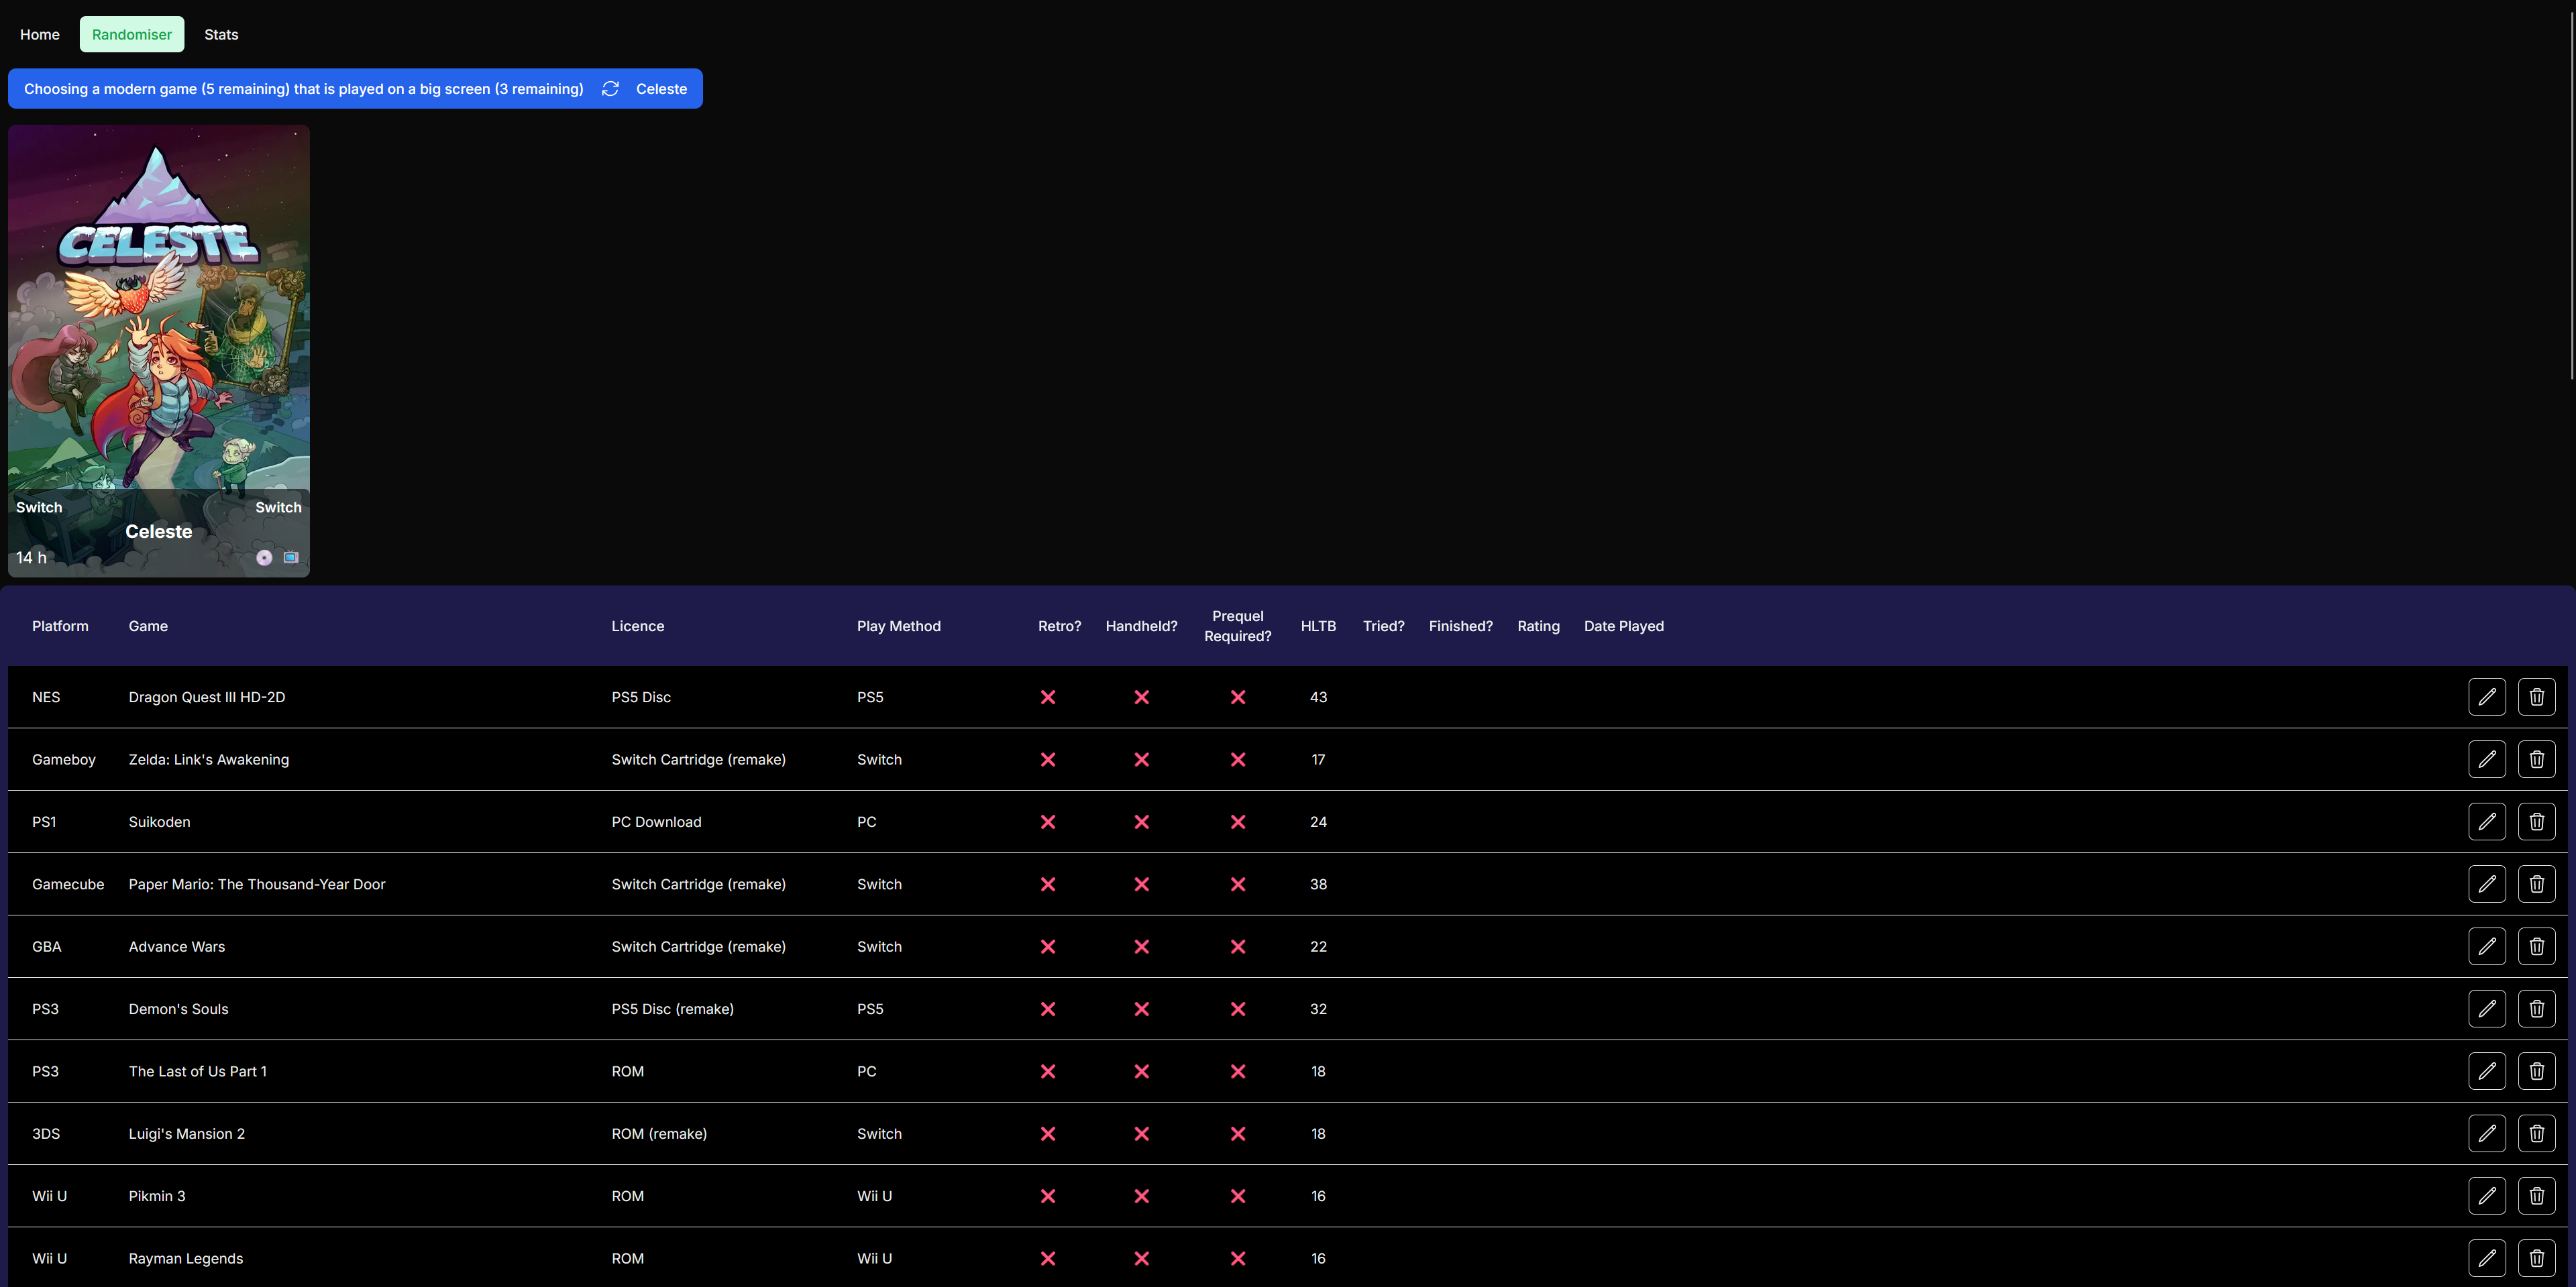Click the ROM (remake) licence cell
Viewport: 2576px width, 1287px height.
pos(659,1134)
